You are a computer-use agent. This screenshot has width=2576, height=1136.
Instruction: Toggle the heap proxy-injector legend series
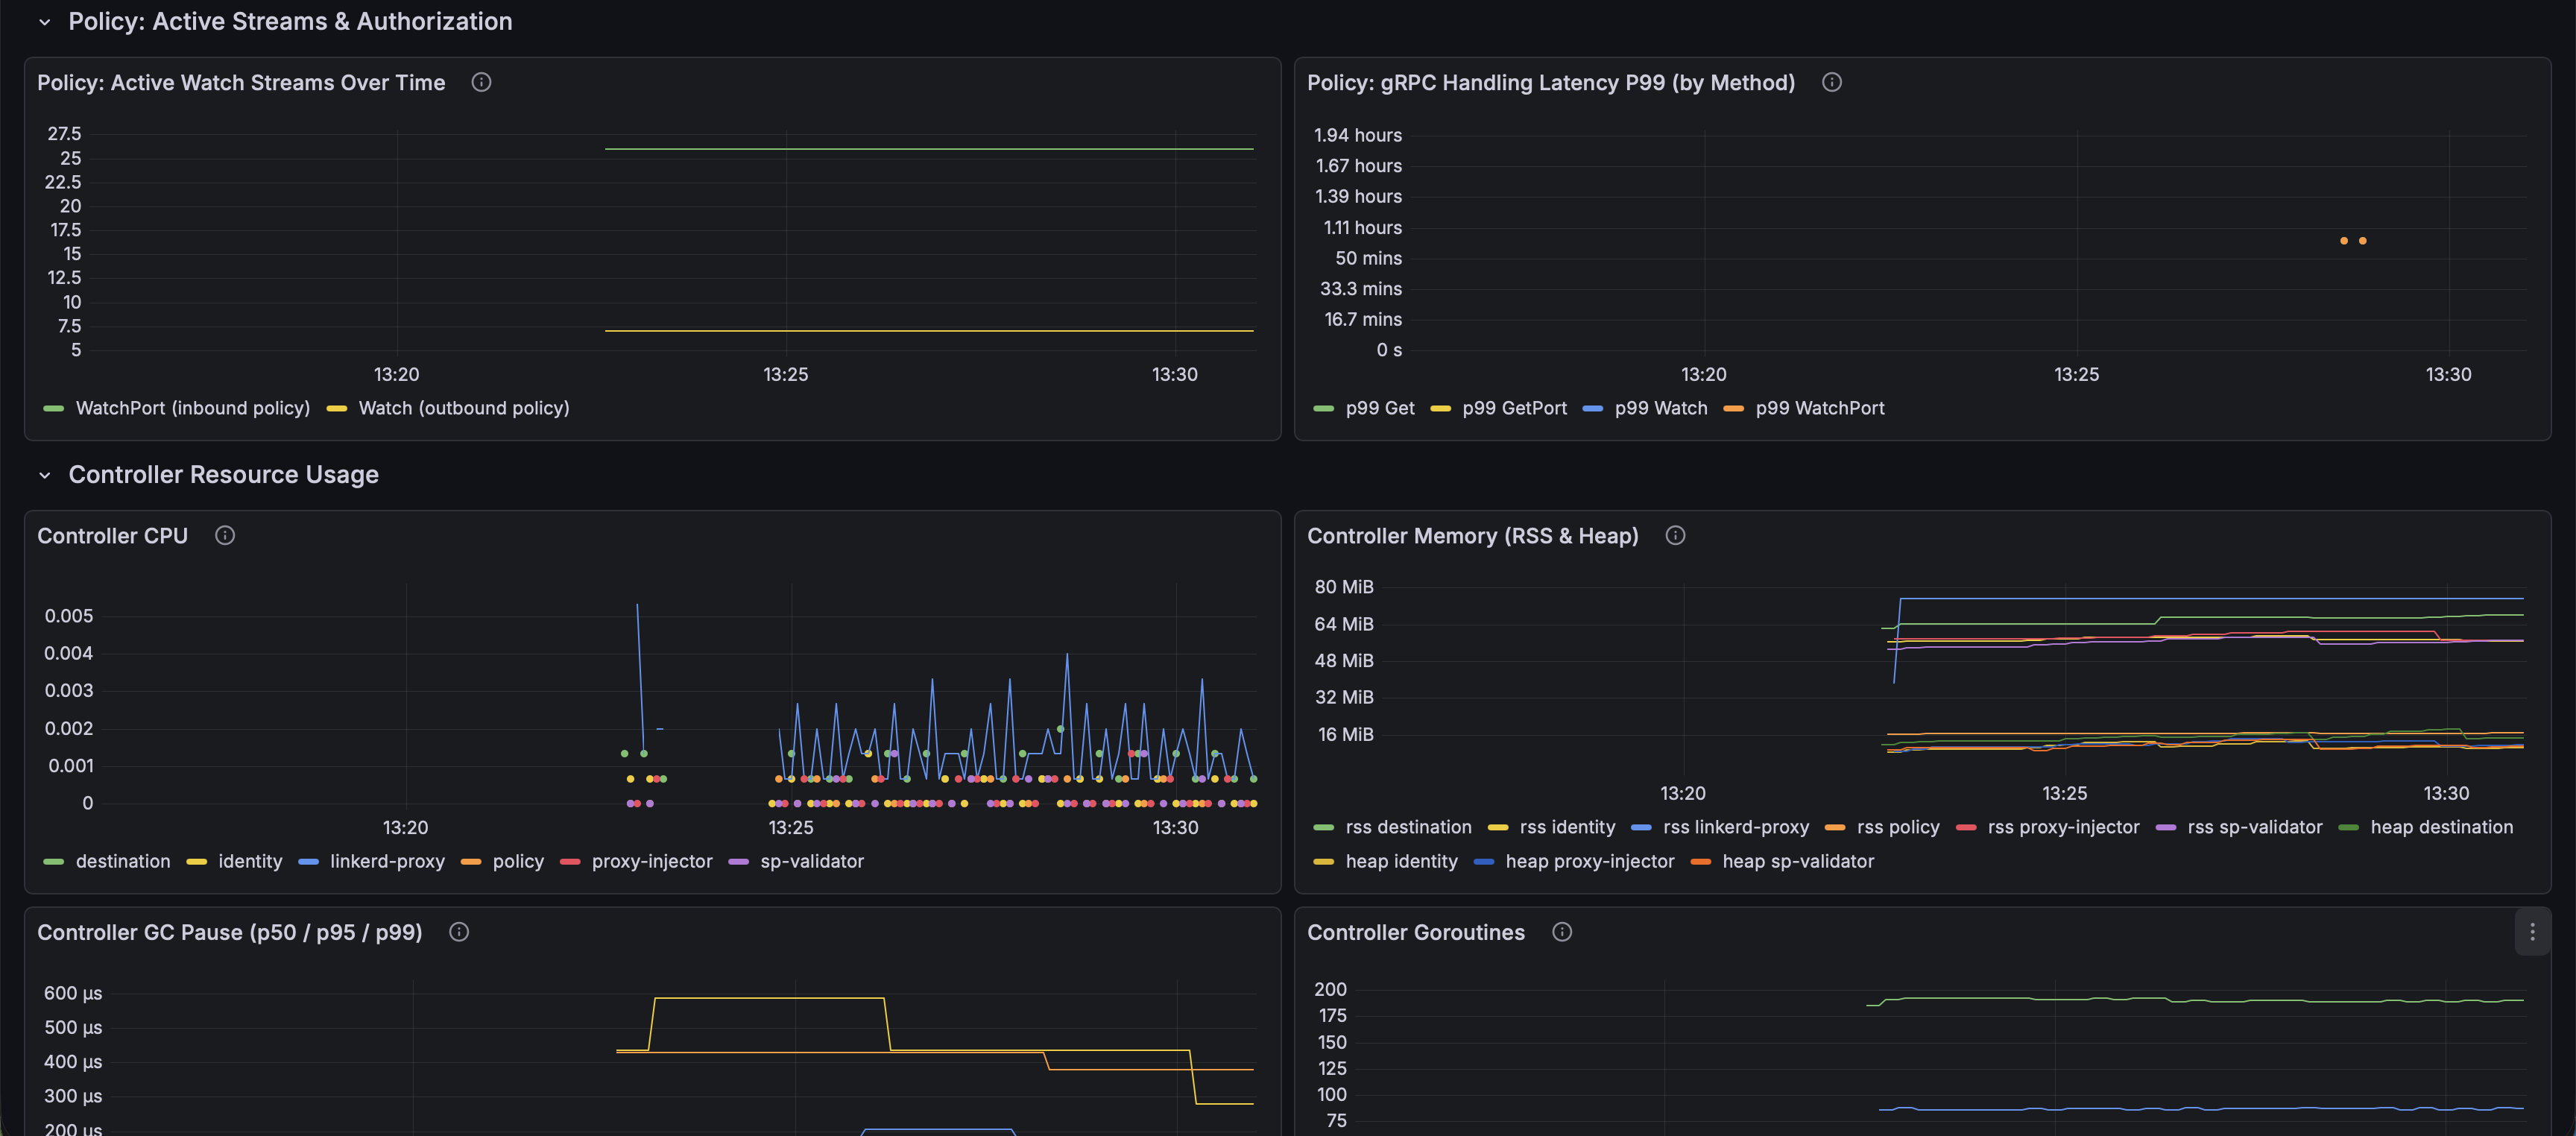[1590, 861]
